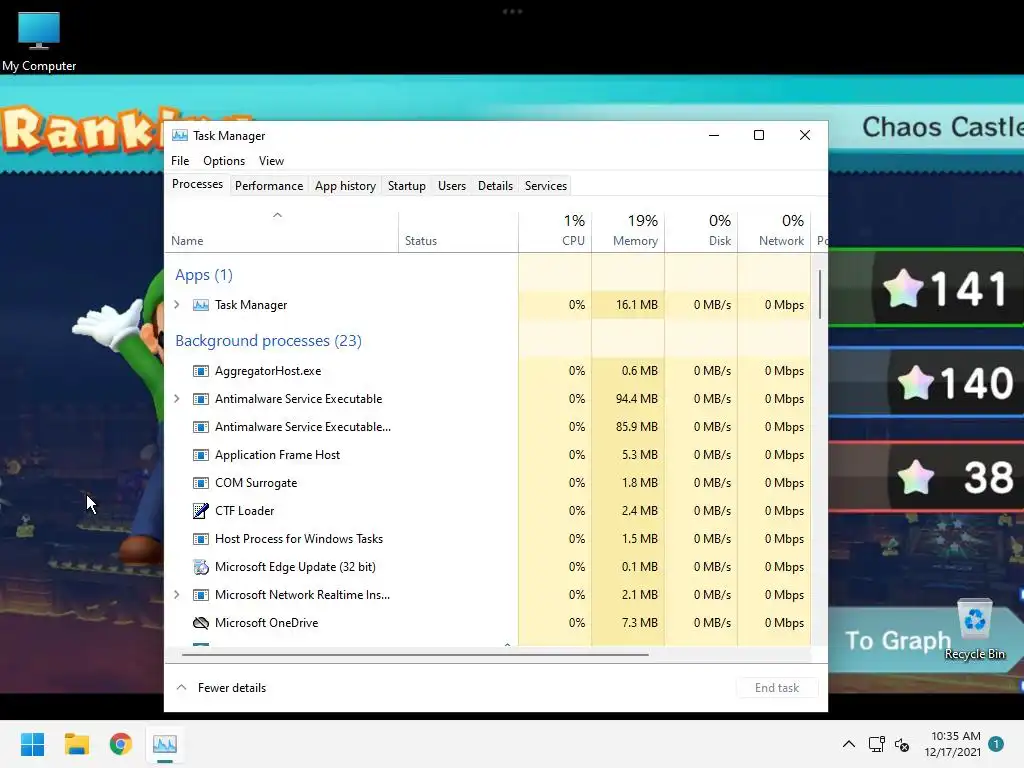Open the network status tray icon
Screen dimensions: 1024x768
click(876, 744)
